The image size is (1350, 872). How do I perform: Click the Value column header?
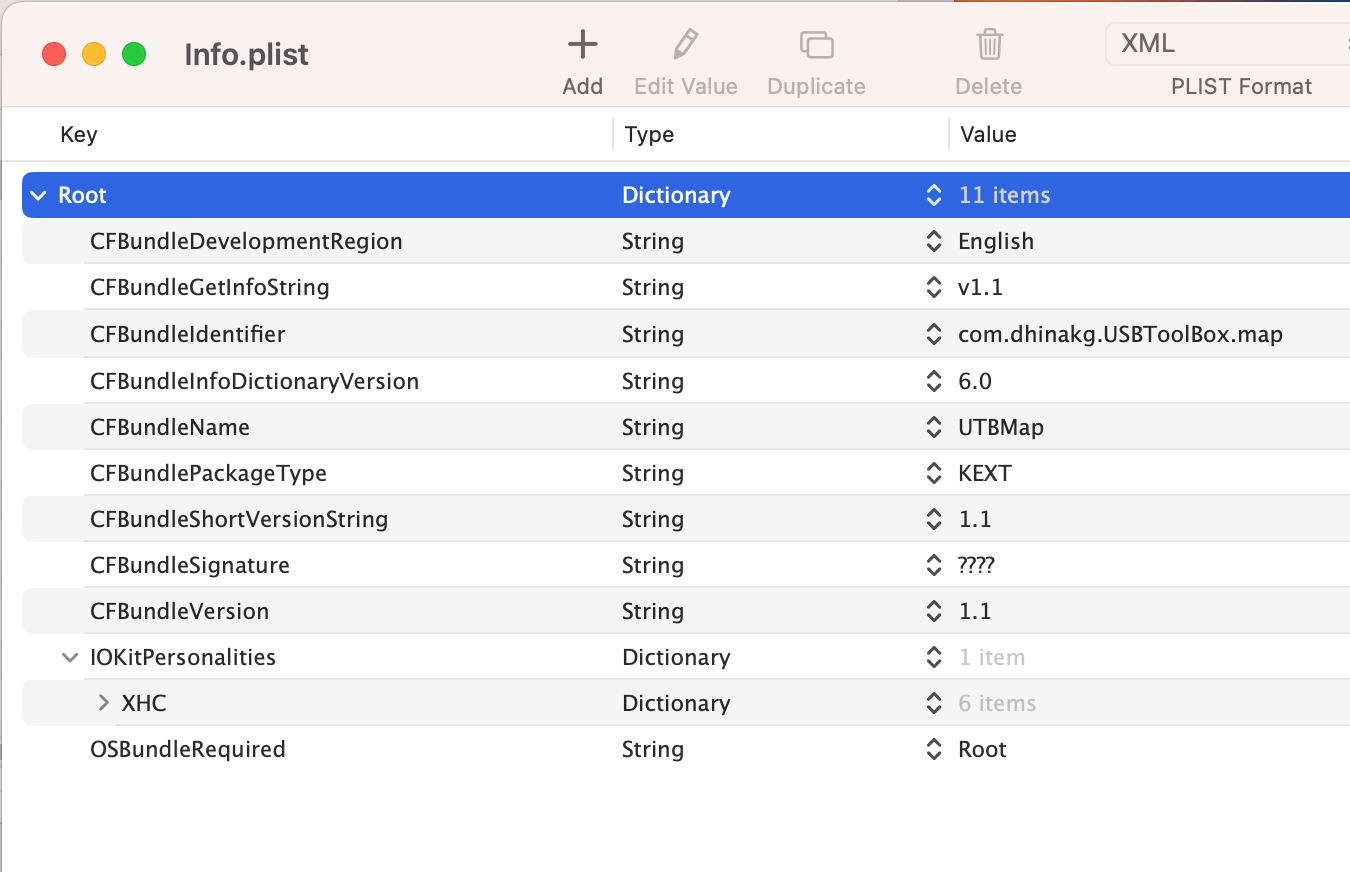point(988,134)
